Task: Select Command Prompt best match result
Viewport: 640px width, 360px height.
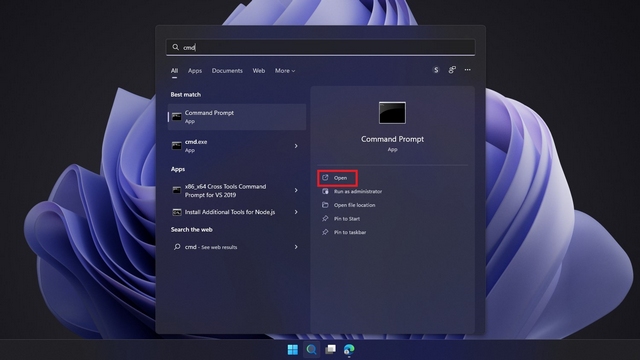Action: click(237, 117)
